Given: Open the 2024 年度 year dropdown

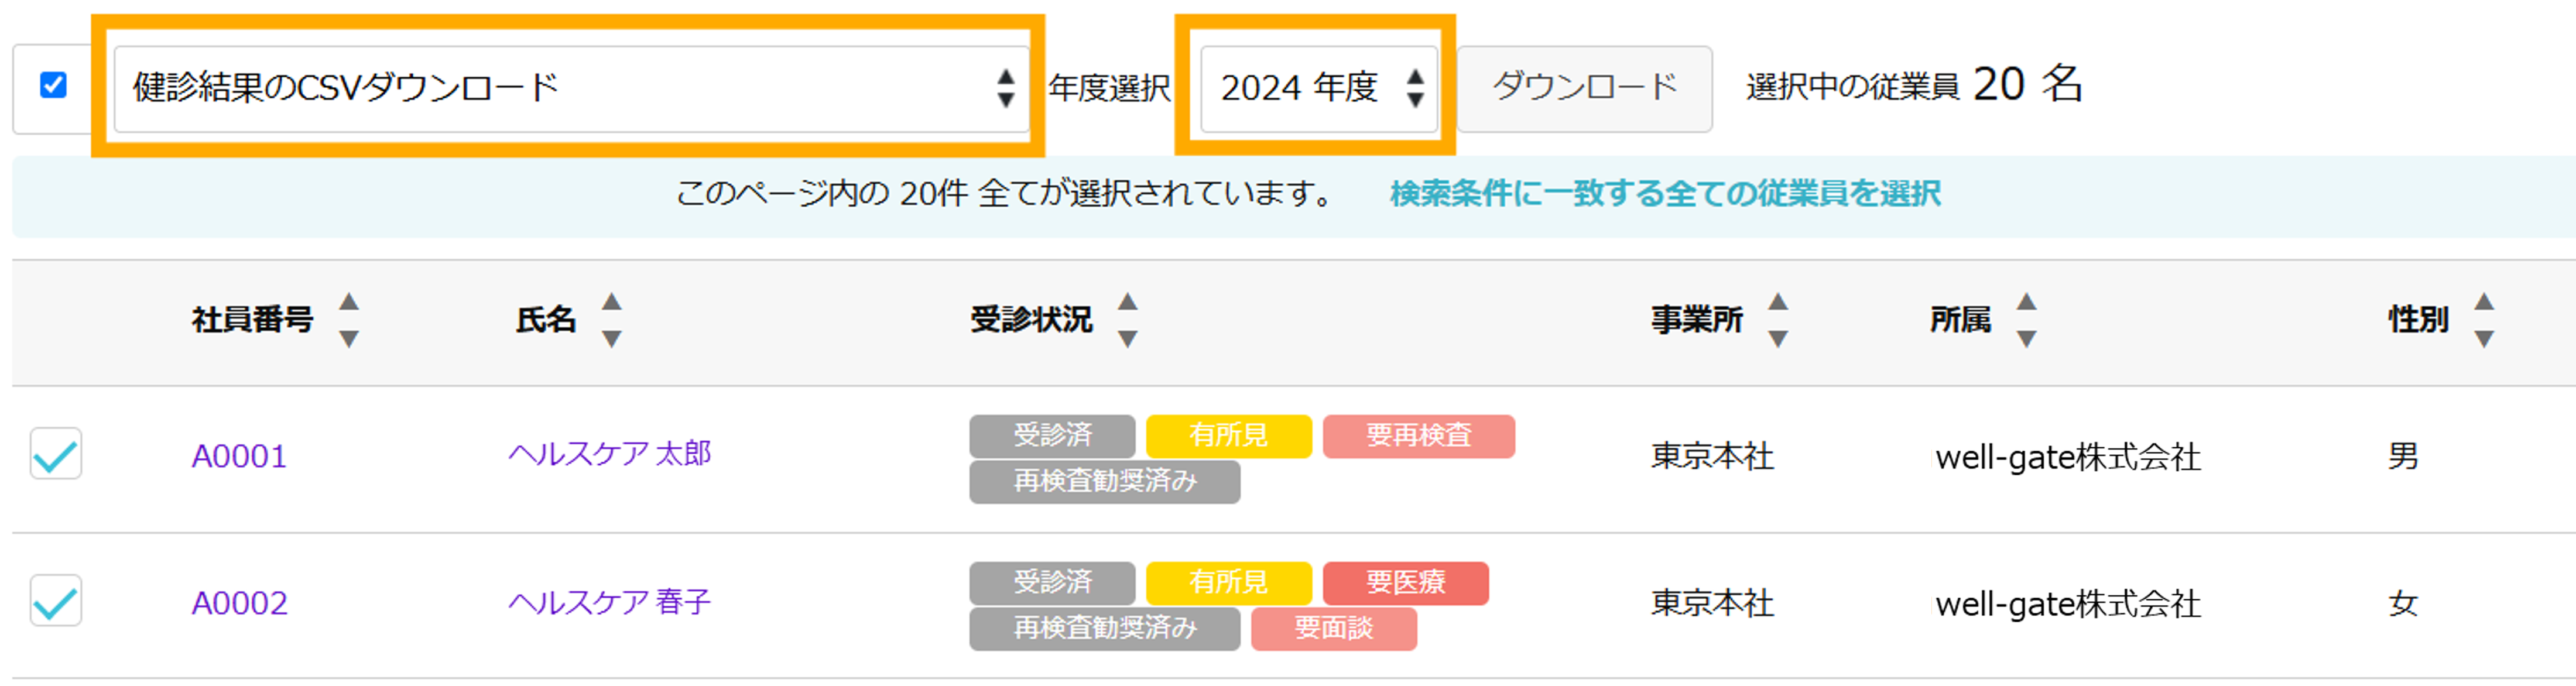Looking at the screenshot, I should tap(1318, 88).
